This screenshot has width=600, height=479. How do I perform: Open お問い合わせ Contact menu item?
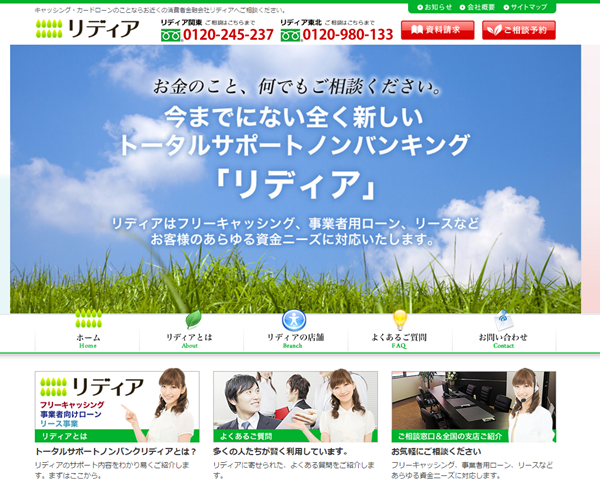(x=503, y=340)
